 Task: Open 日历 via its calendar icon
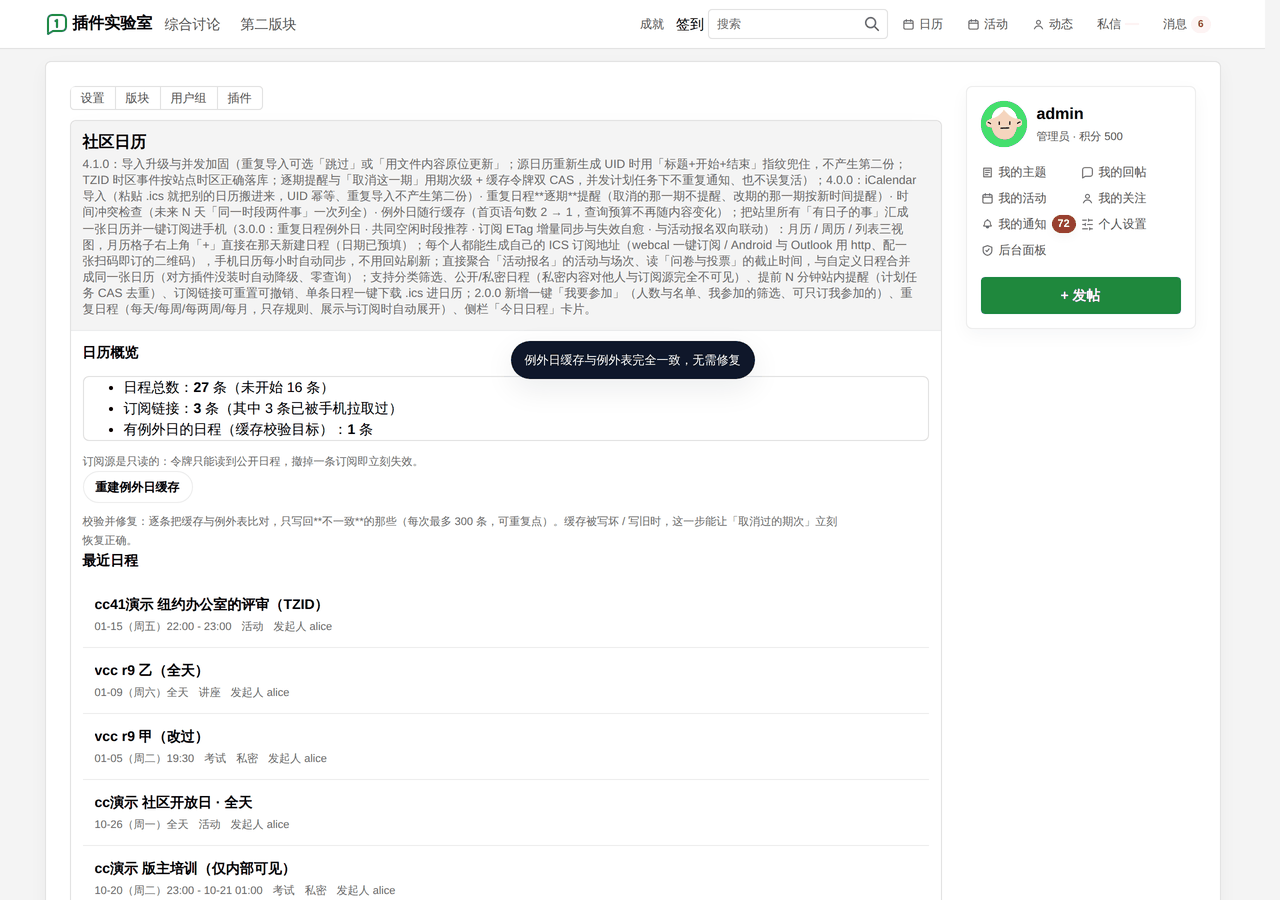tap(908, 24)
